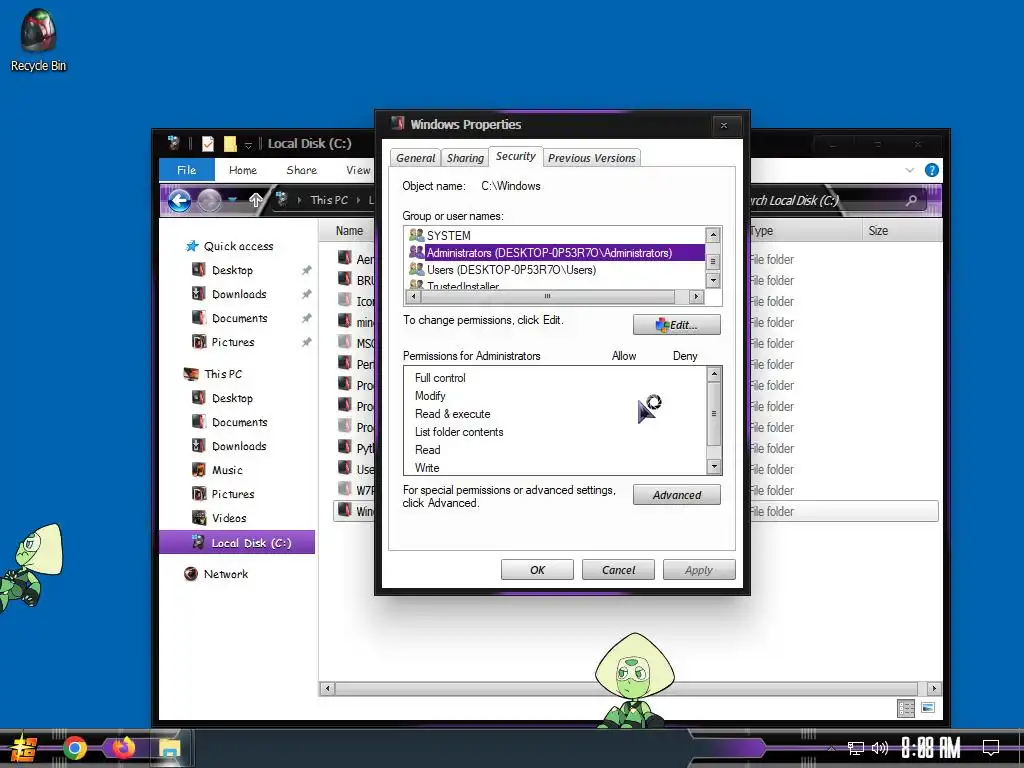This screenshot has width=1024, height=768.
Task: Open the Recycle Bin desktop icon
Action: pyautogui.click(x=38, y=40)
